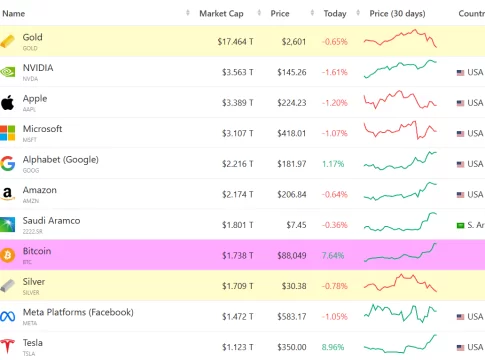Click the Gold bar icon

point(8,41)
